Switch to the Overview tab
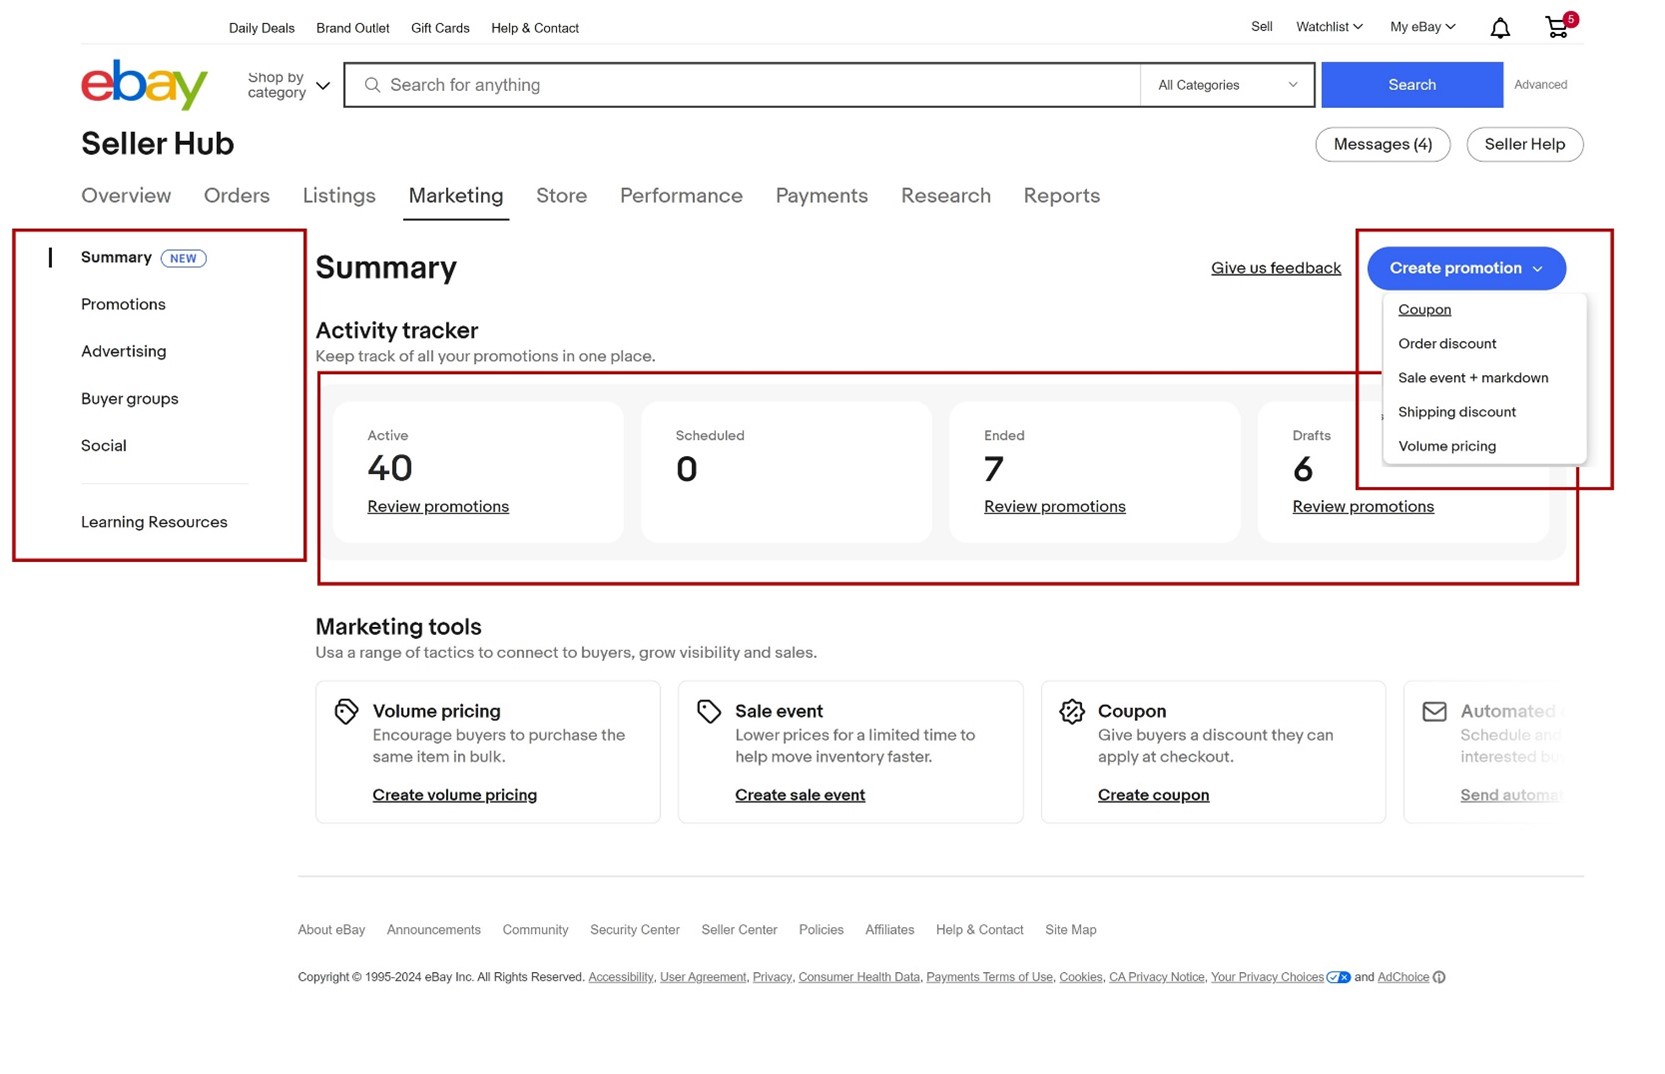The width and height of the screenshot is (1665, 1074). (x=126, y=196)
